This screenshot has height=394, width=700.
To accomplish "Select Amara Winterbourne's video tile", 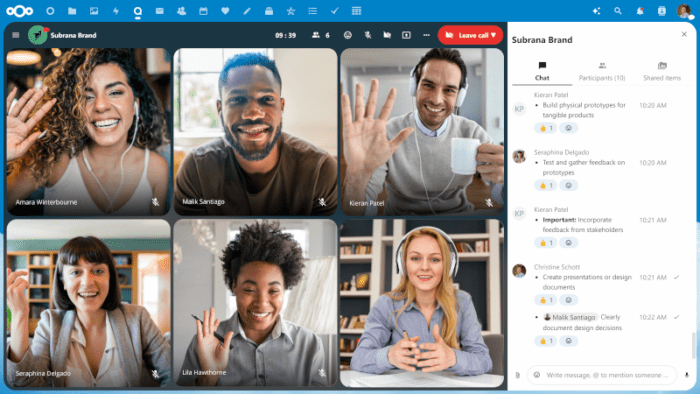I will click(x=88, y=132).
